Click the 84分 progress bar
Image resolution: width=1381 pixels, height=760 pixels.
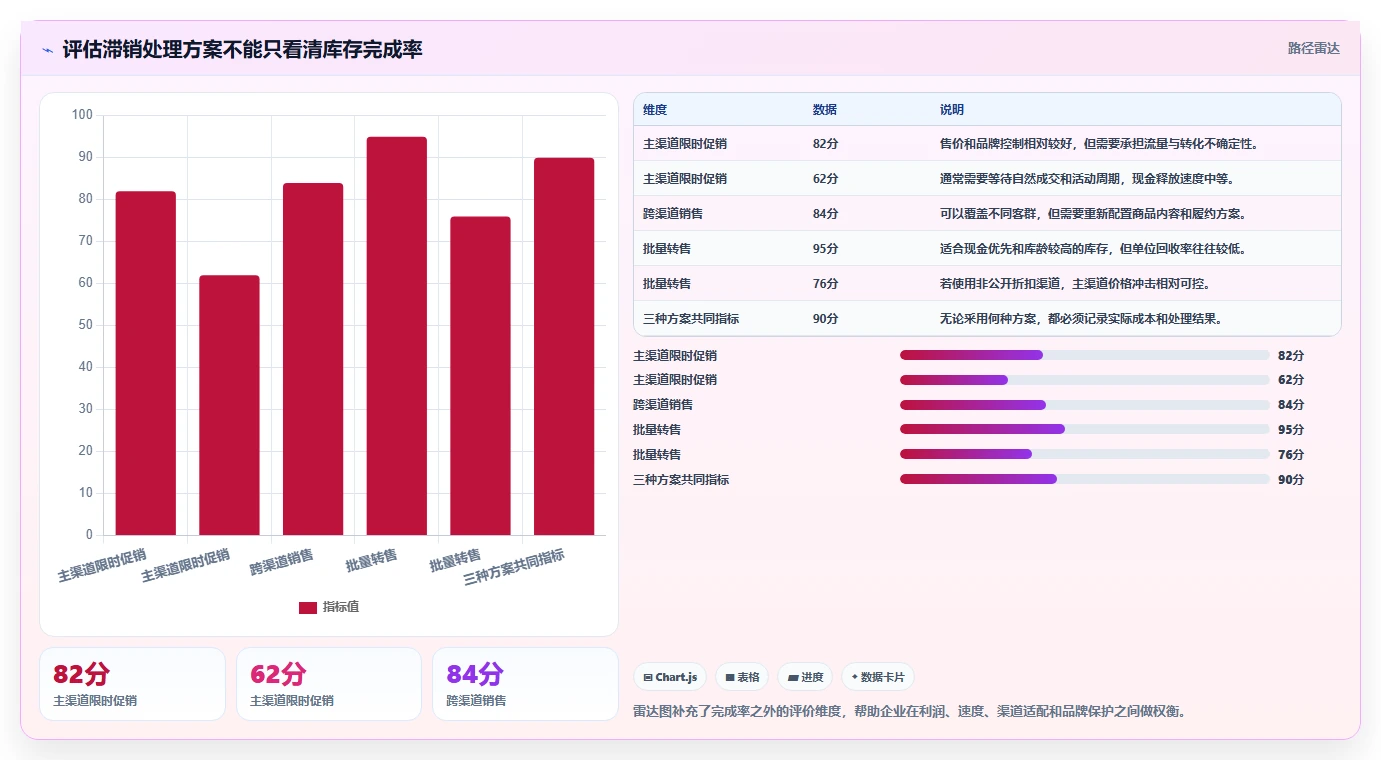[x=1085, y=405]
